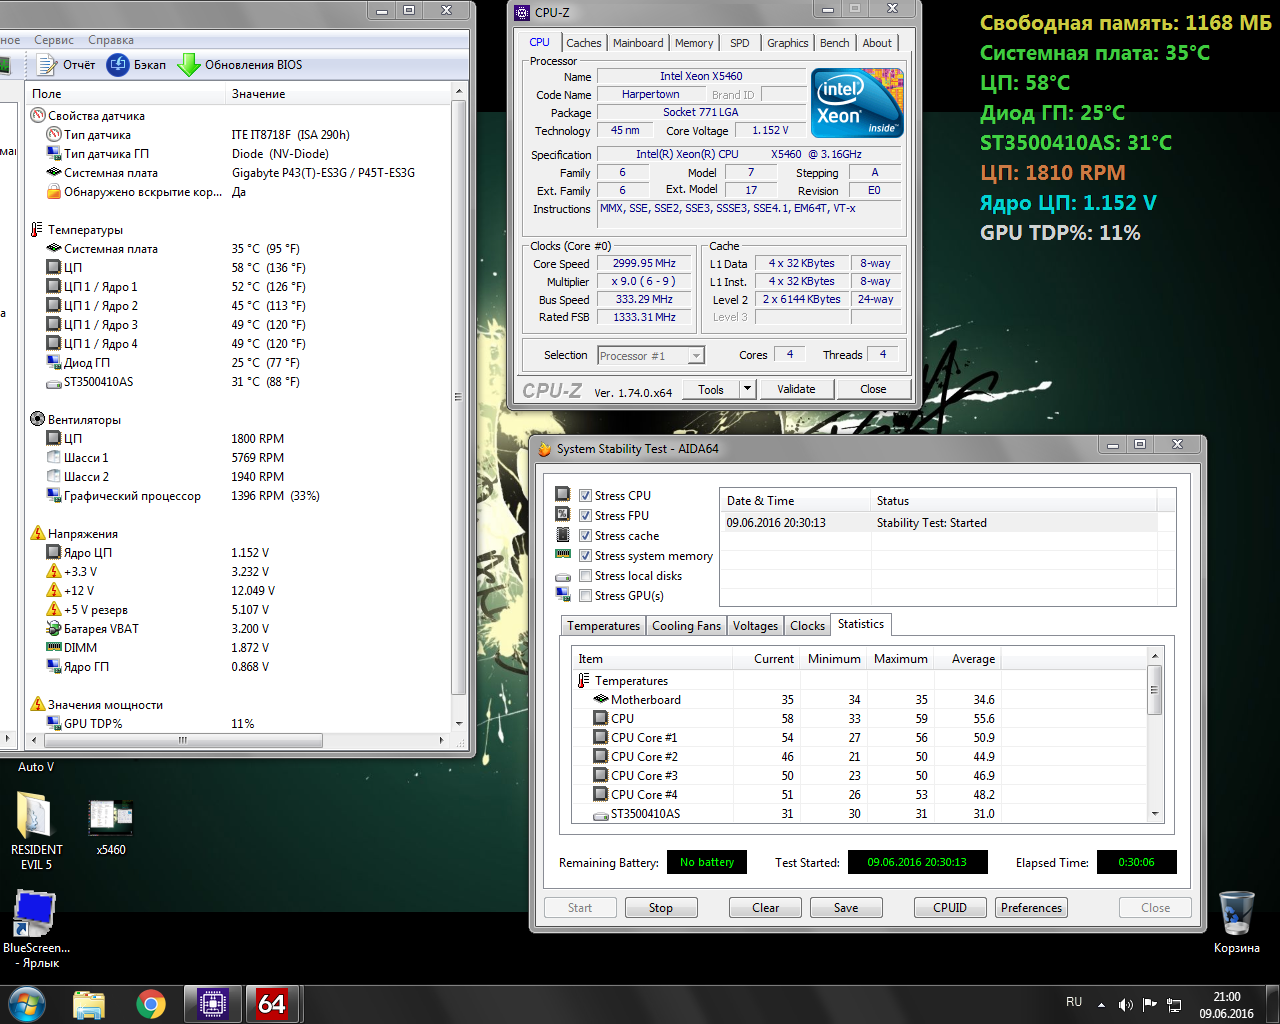Switch to the Cooling Fans tab
This screenshot has width=1280, height=1024.
click(686, 626)
